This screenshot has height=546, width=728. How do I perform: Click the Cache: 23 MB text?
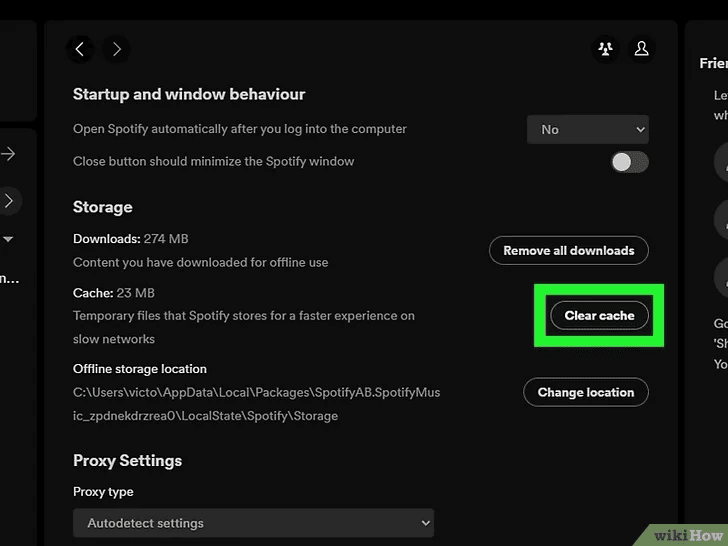point(114,293)
